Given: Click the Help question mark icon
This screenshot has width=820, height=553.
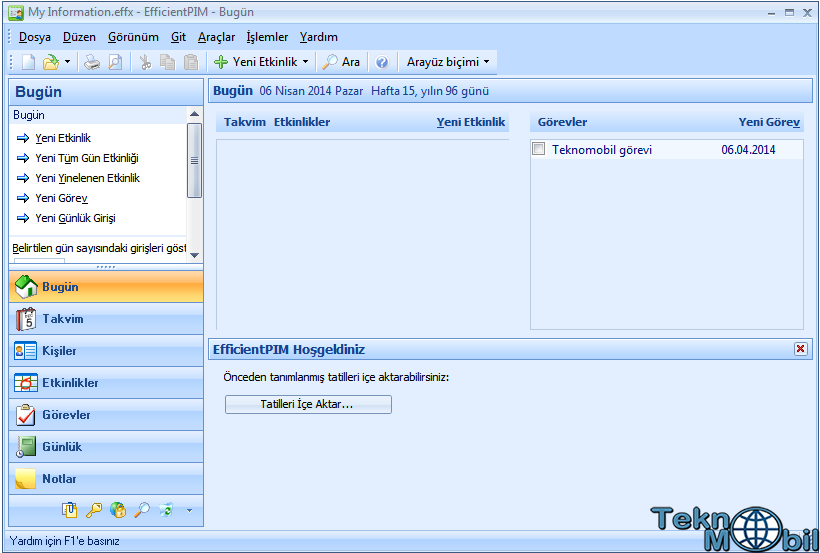Looking at the screenshot, I should (382, 62).
